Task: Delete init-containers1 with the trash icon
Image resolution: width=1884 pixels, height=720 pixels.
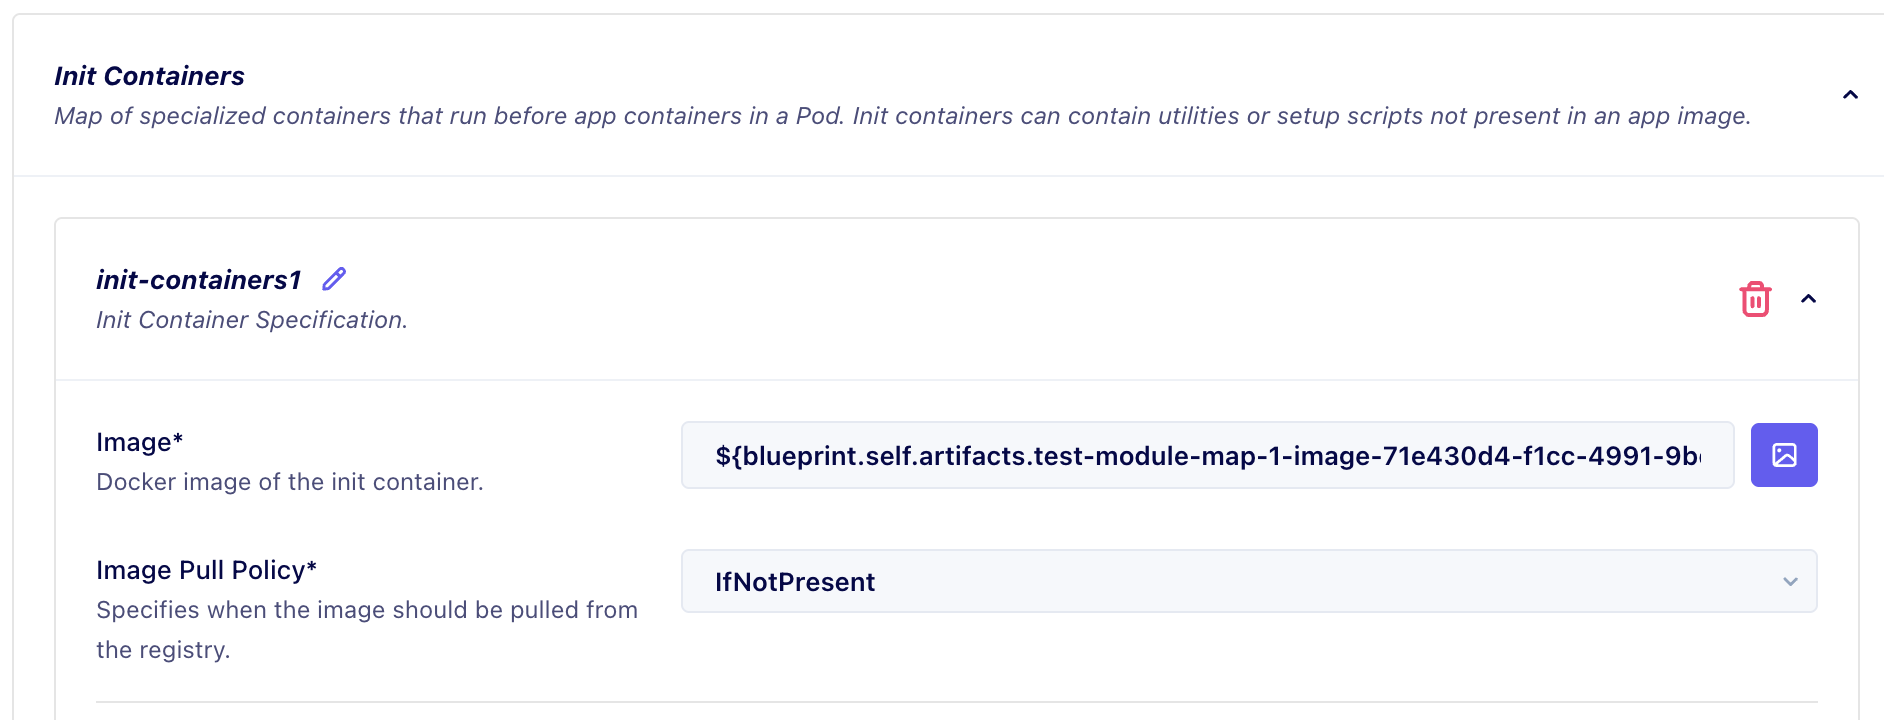Action: coord(1755,299)
